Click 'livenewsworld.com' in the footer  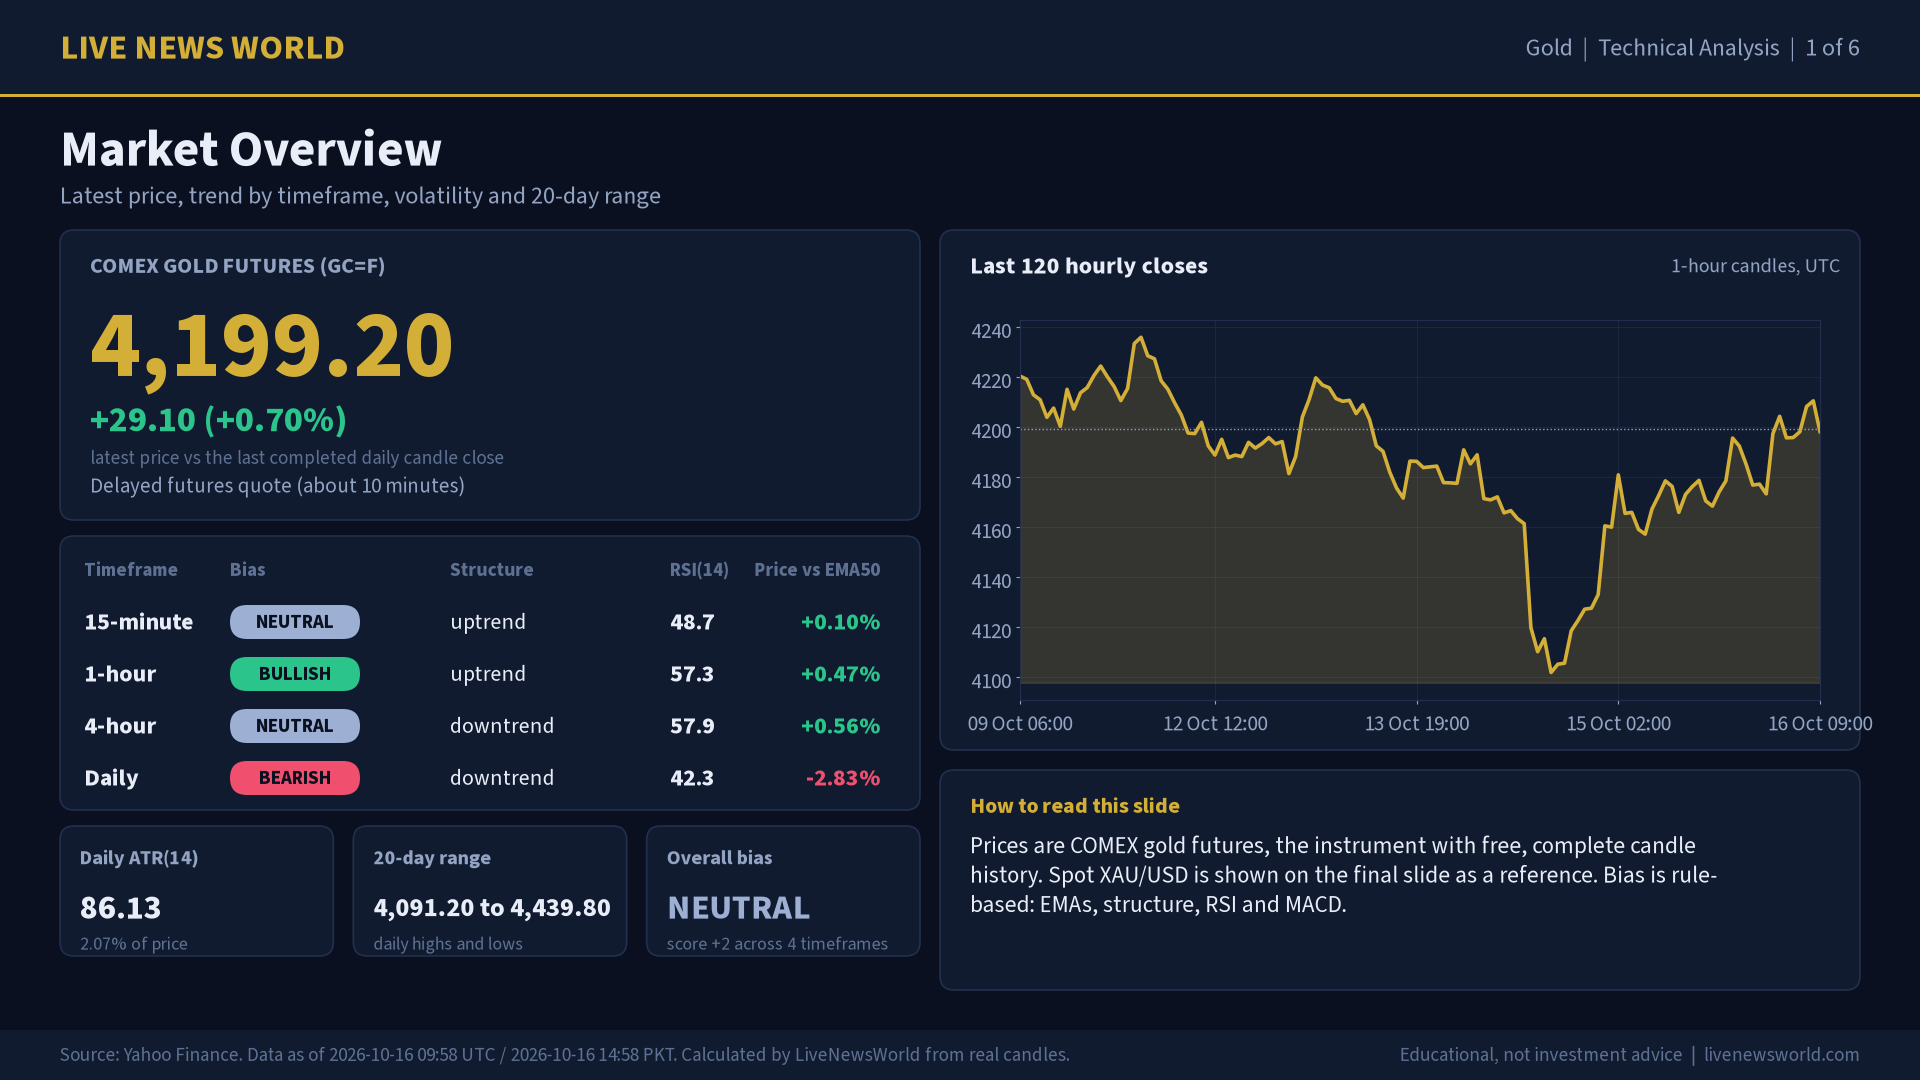click(x=1781, y=1055)
